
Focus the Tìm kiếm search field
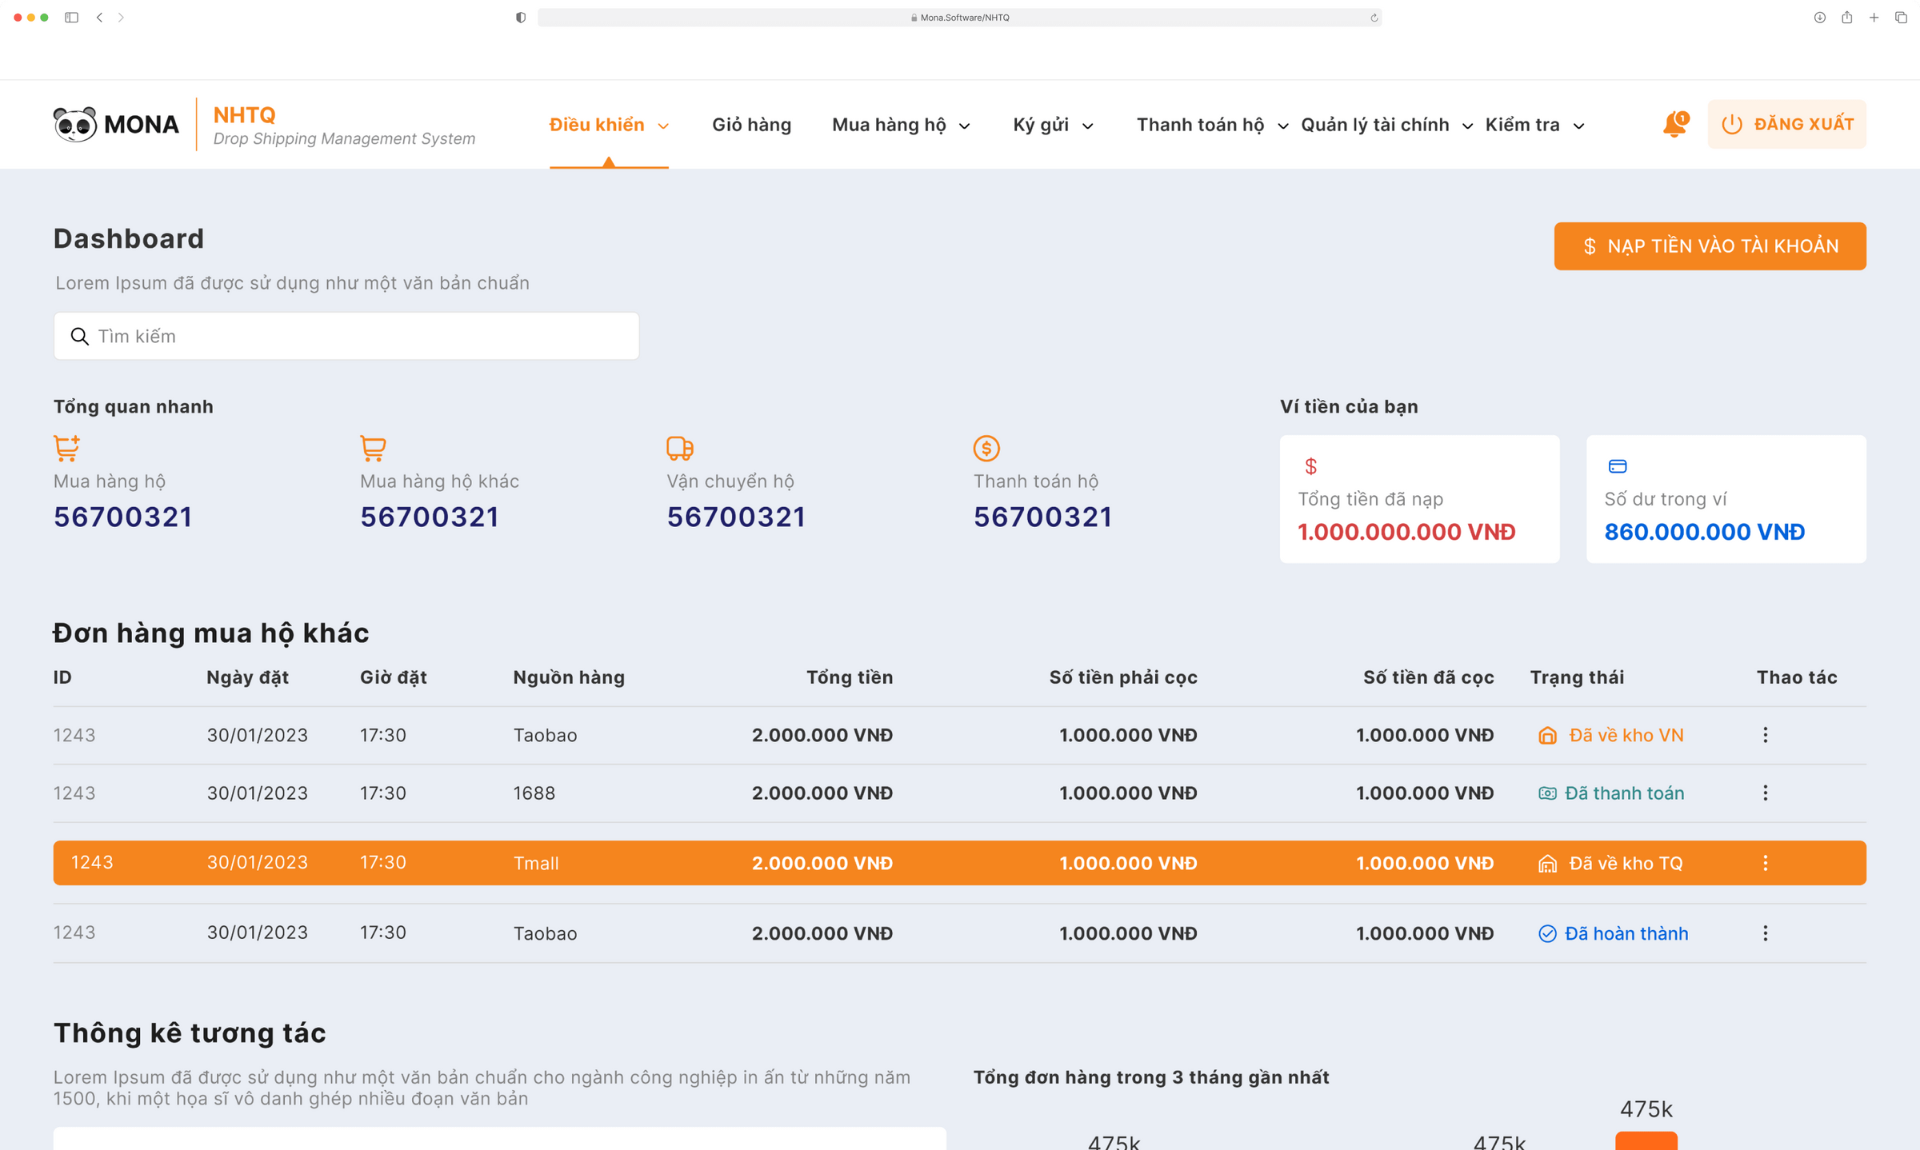(x=346, y=336)
